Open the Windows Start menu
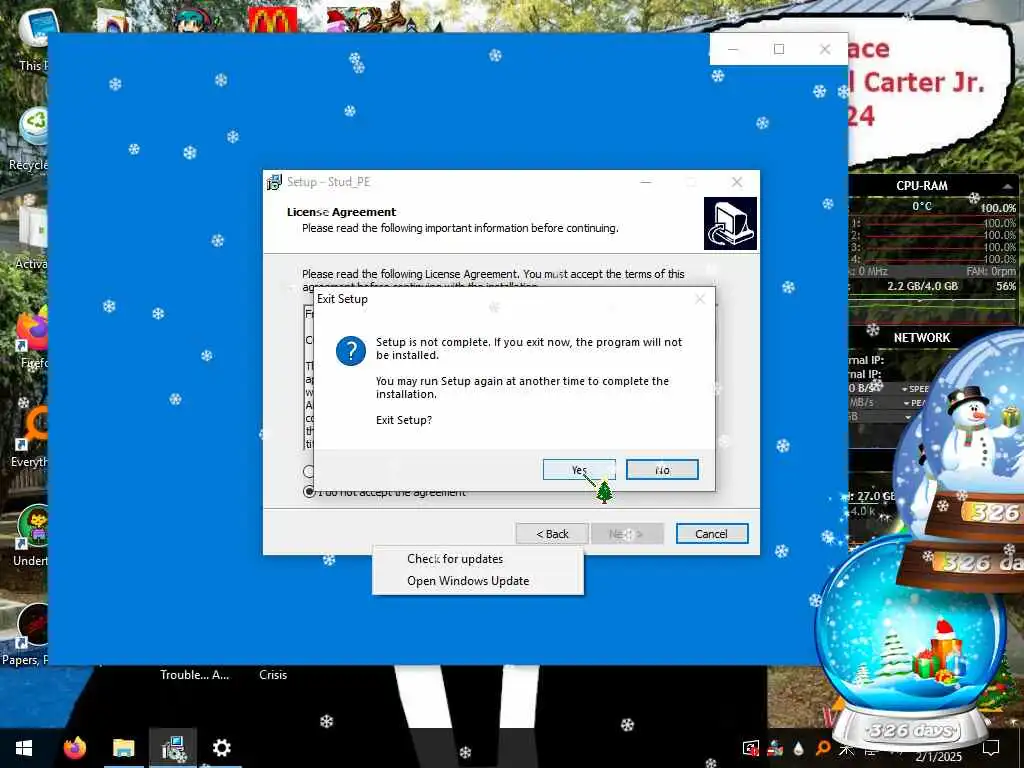 24,748
